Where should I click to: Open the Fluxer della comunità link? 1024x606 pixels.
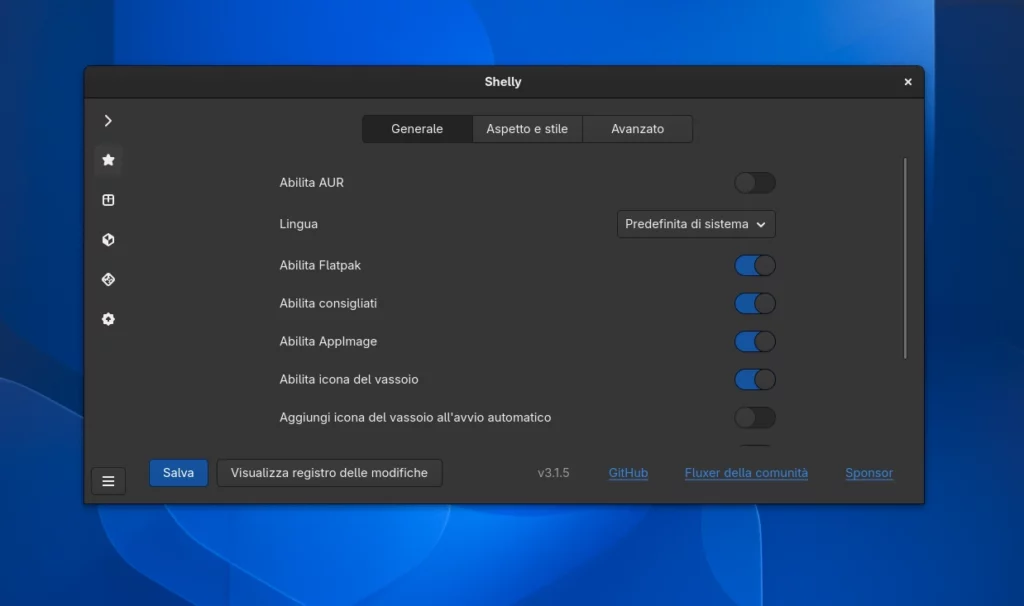point(746,473)
